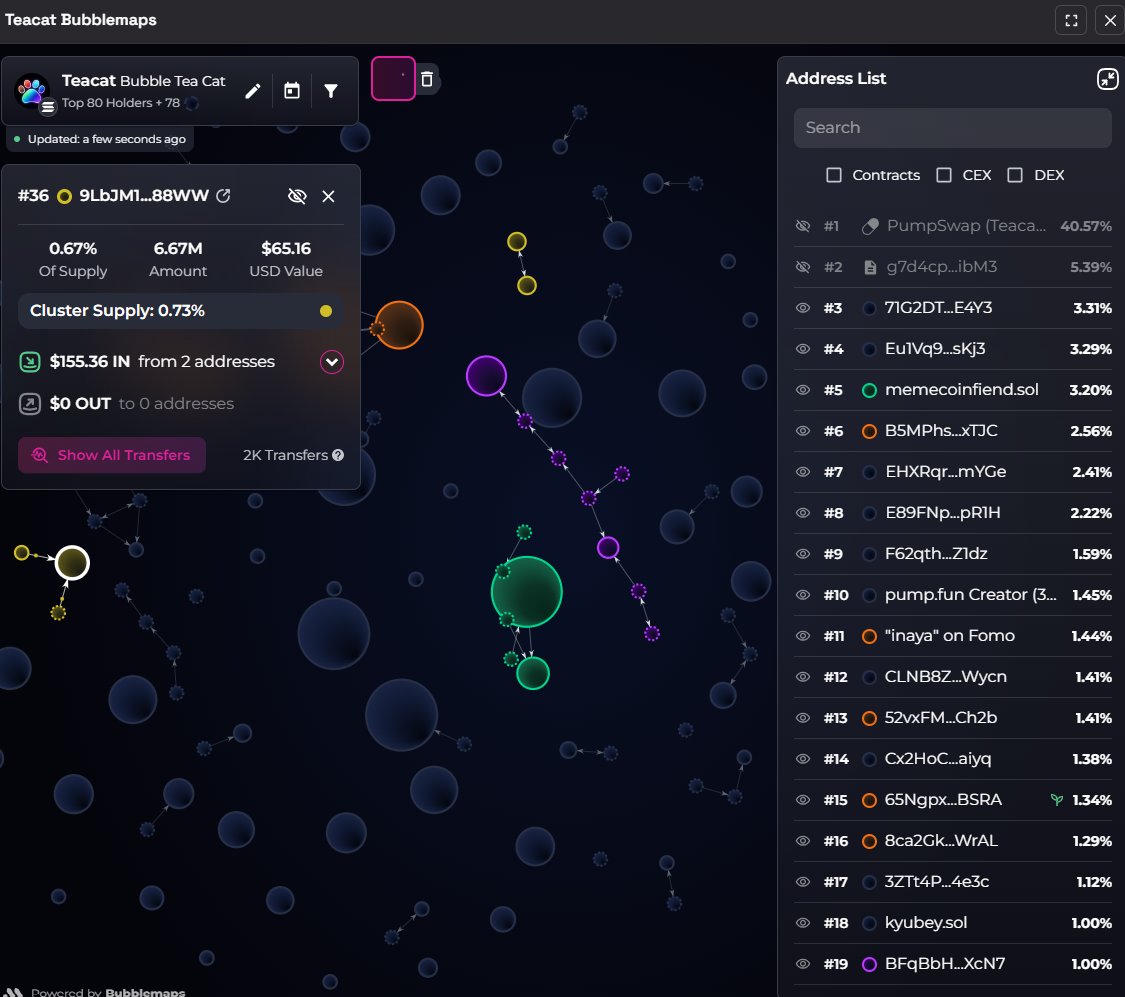Viewport: 1125px width, 997px height.
Task: Open the filter funnel icon
Action: click(331, 91)
